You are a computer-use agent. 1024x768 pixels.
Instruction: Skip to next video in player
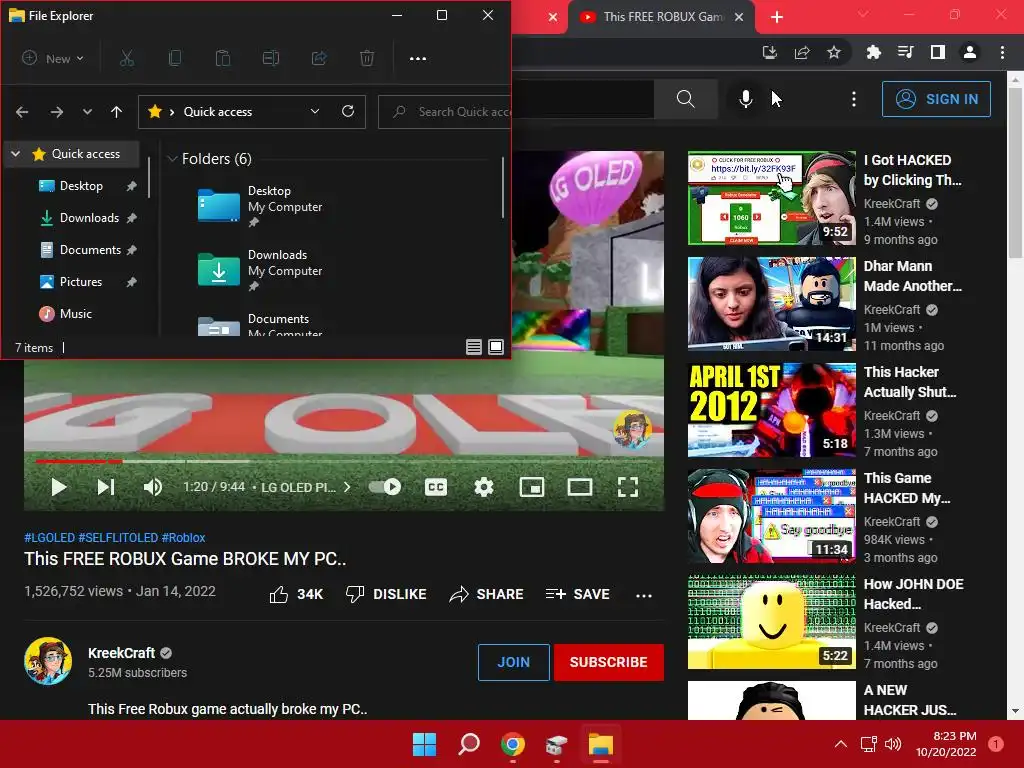coord(106,487)
